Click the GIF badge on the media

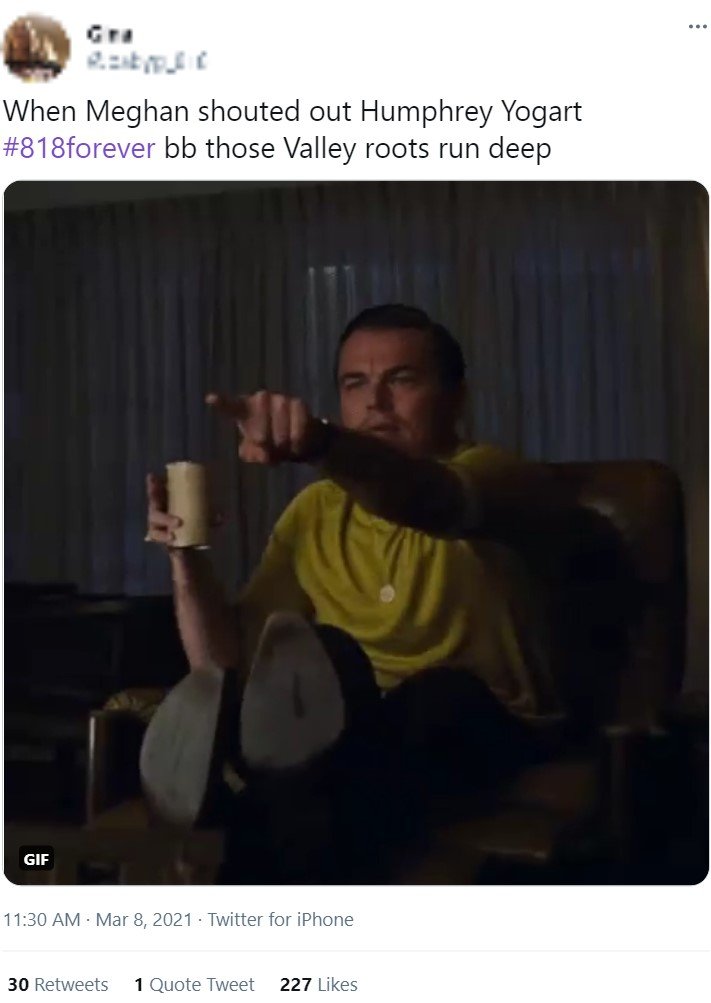[36, 858]
